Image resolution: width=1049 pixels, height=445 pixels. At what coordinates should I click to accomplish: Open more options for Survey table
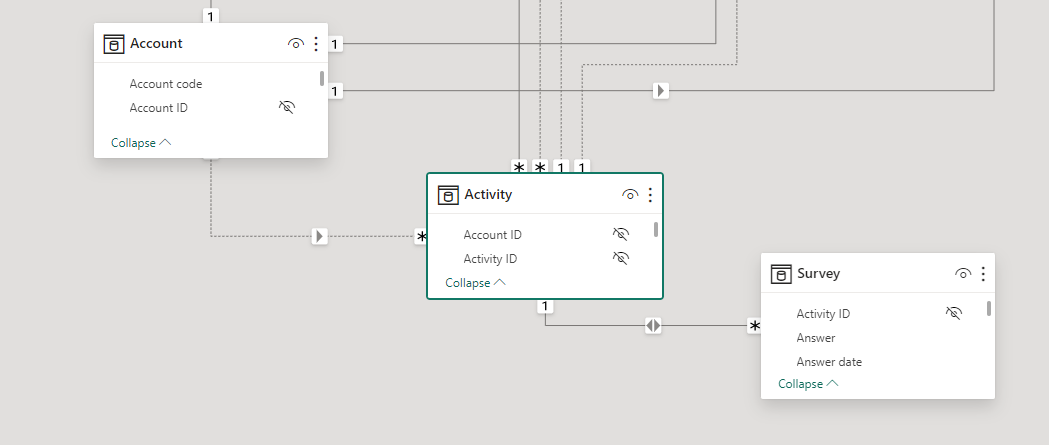[983, 274]
